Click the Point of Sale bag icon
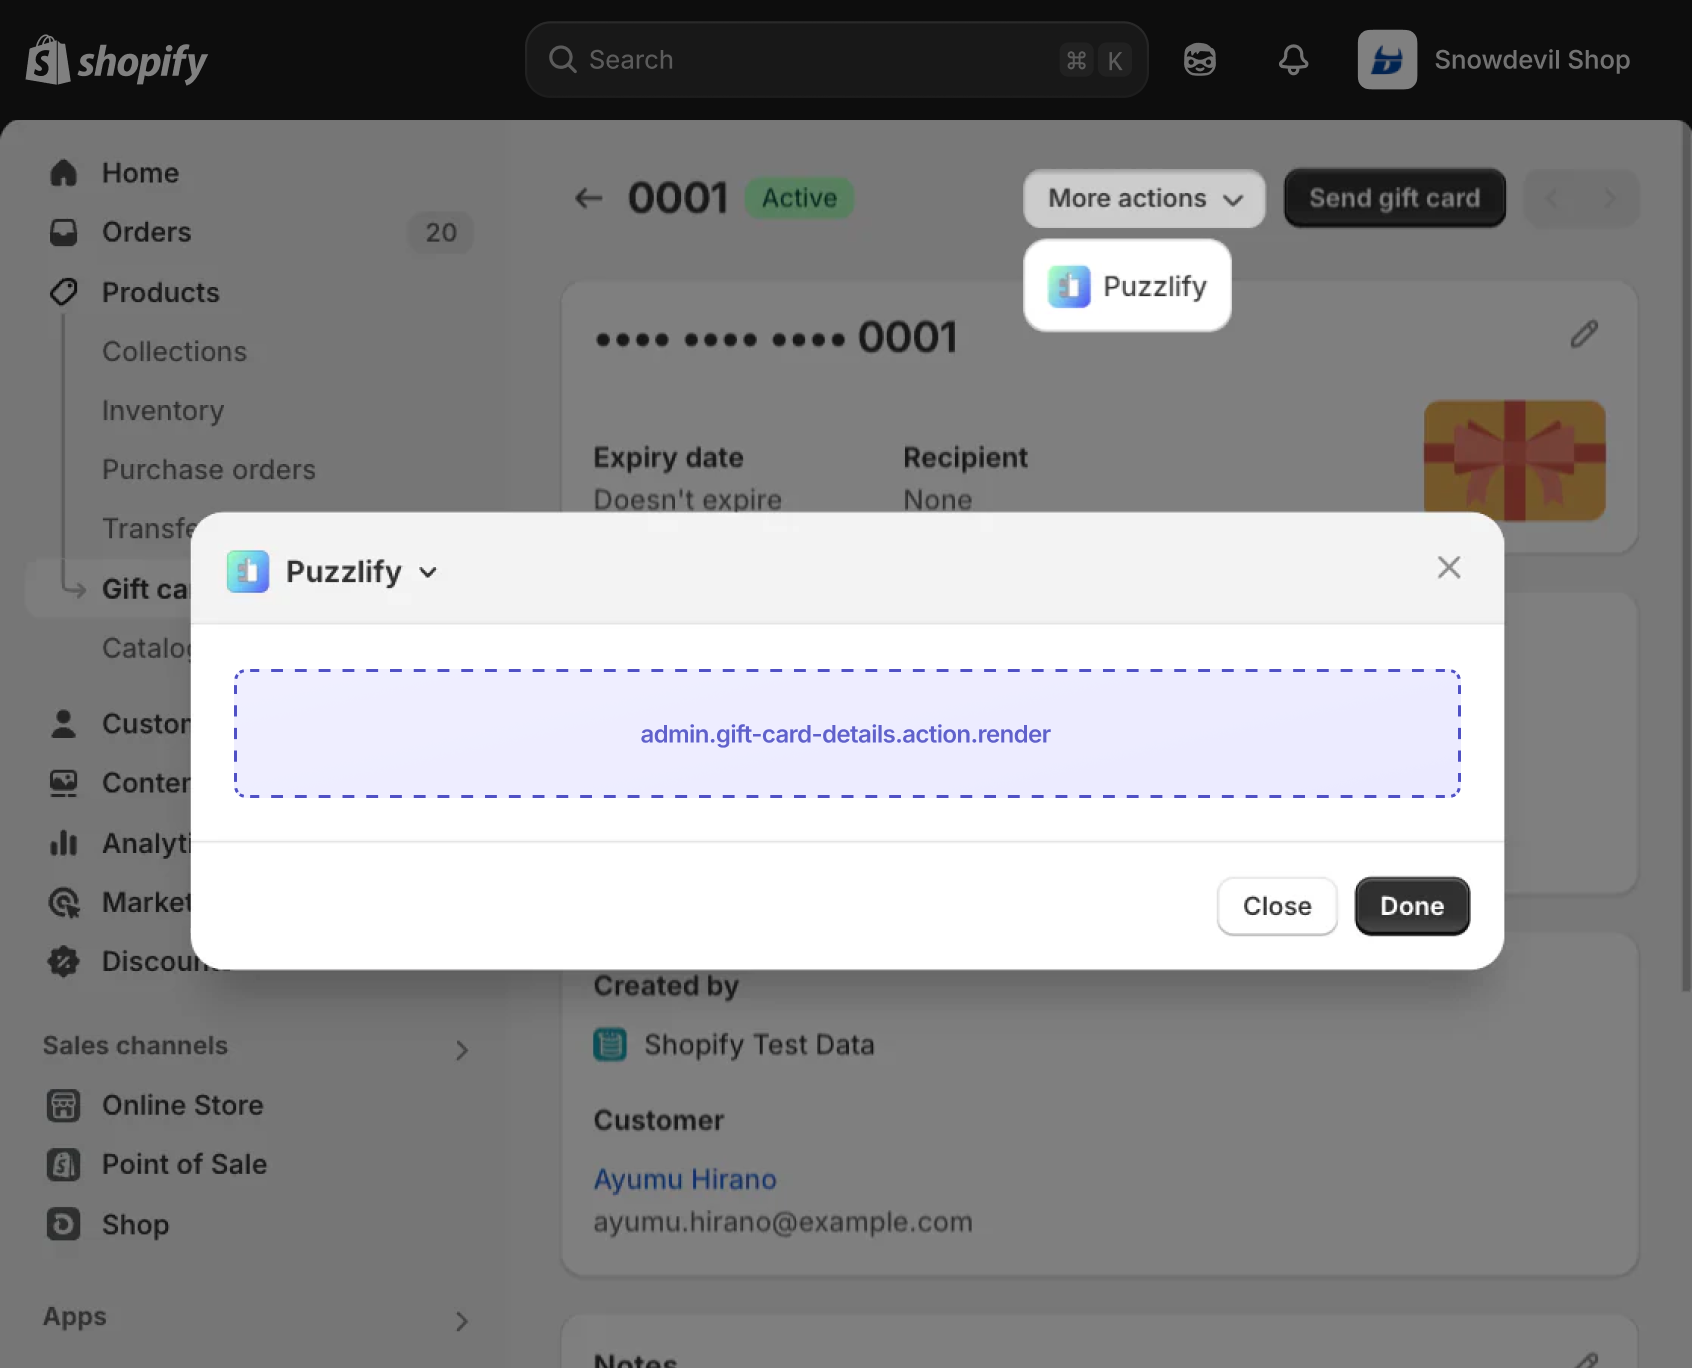 tap(63, 1164)
